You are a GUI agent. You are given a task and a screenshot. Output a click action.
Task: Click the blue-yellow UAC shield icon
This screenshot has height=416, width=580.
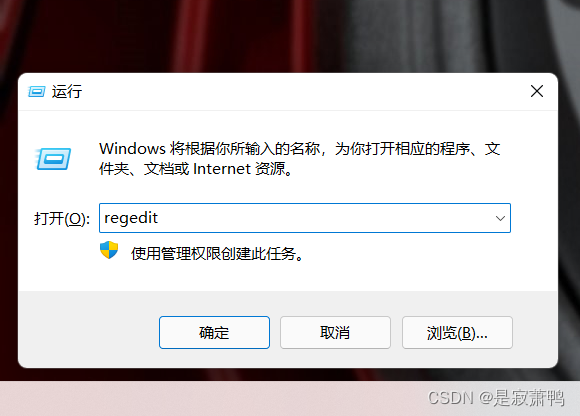109,250
